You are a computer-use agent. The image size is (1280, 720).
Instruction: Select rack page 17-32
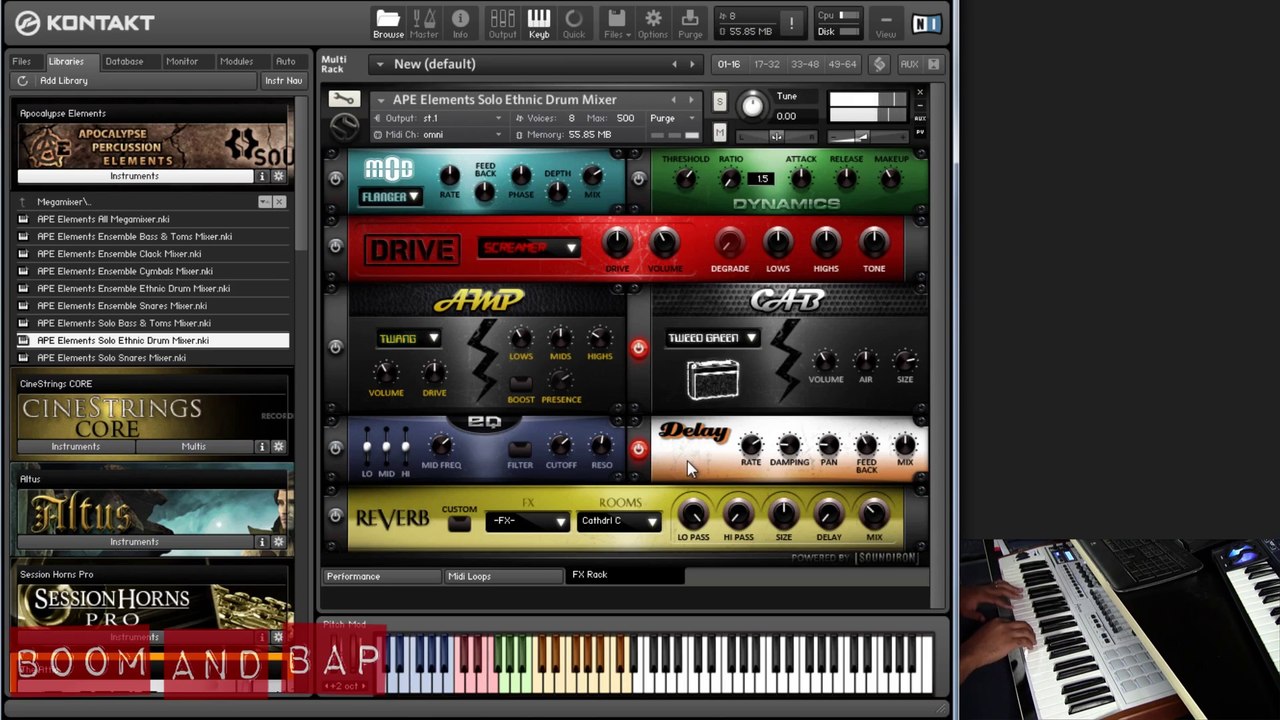pyautogui.click(x=767, y=64)
